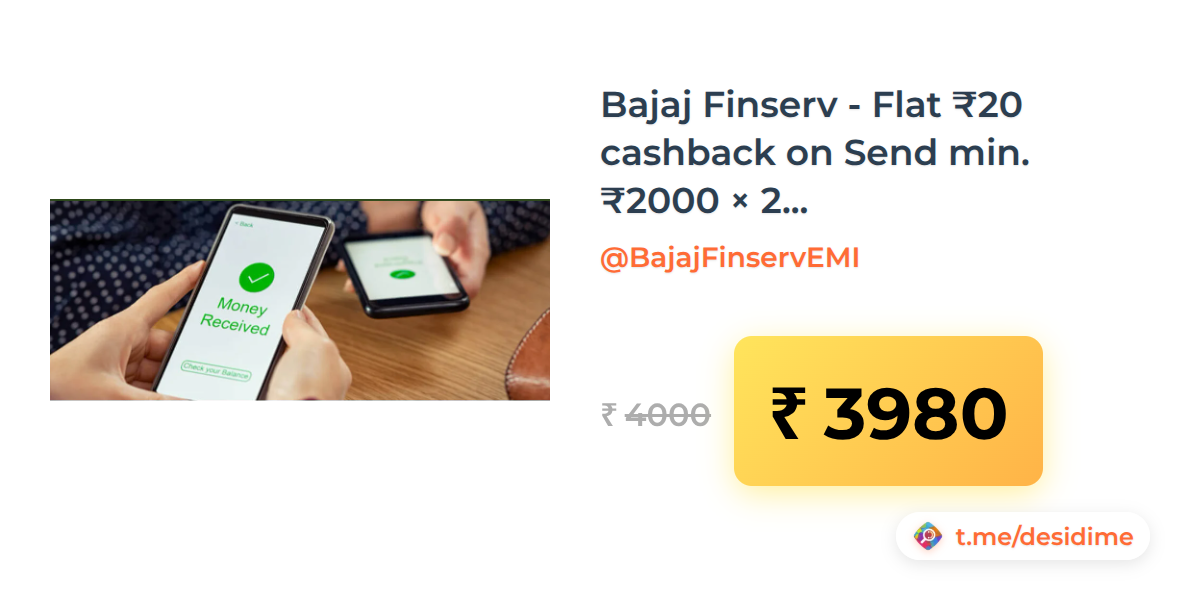Click the yellow ₹ 3980 price badge
The height and width of the screenshot is (600, 1200).
click(888, 411)
